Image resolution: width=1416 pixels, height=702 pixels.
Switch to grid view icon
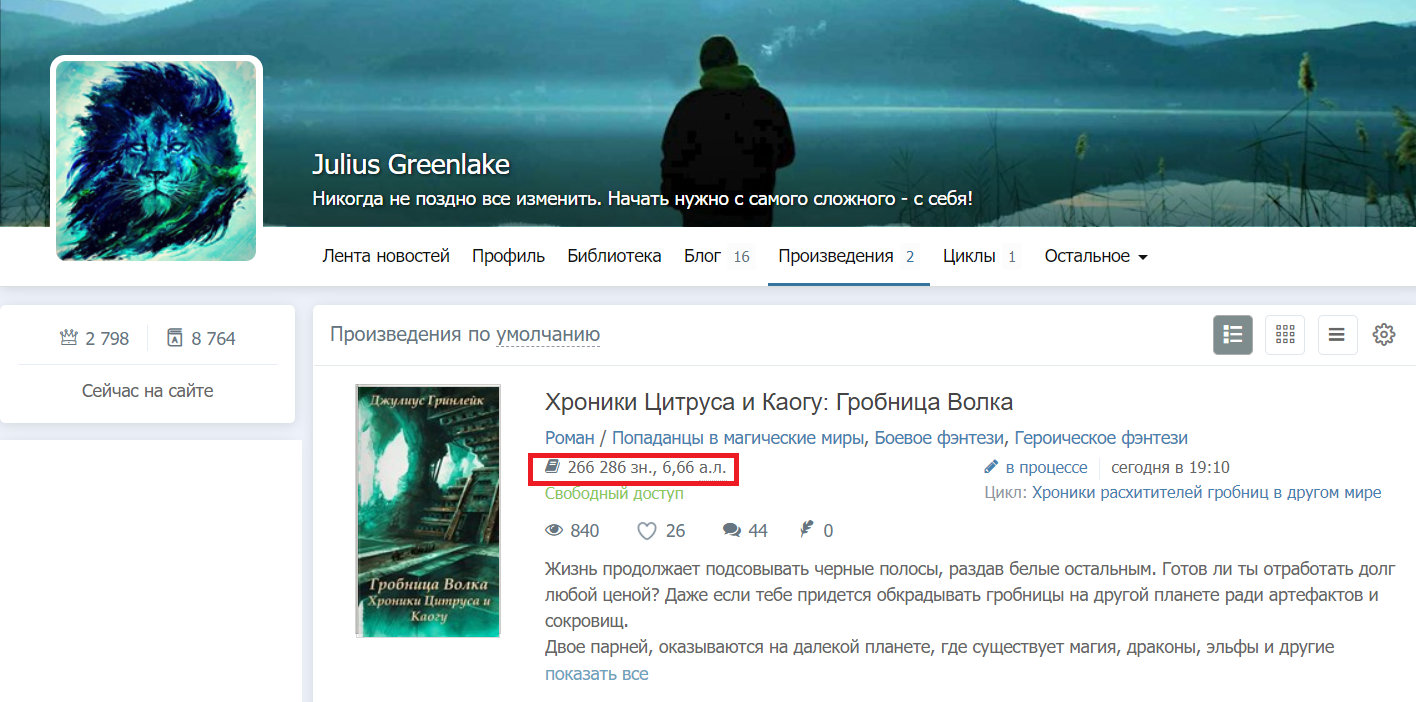coord(1285,335)
